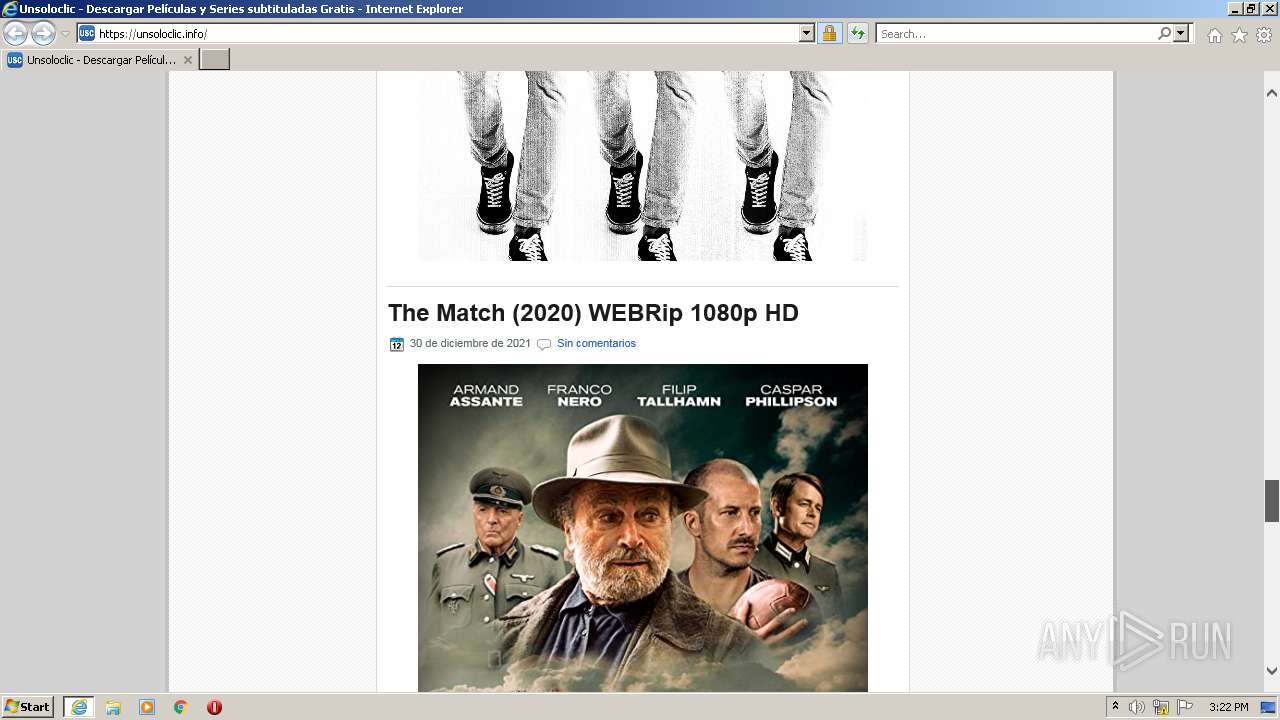Refresh the page with the refresh icon
This screenshot has height=720, width=1280.
pyautogui.click(x=858, y=33)
